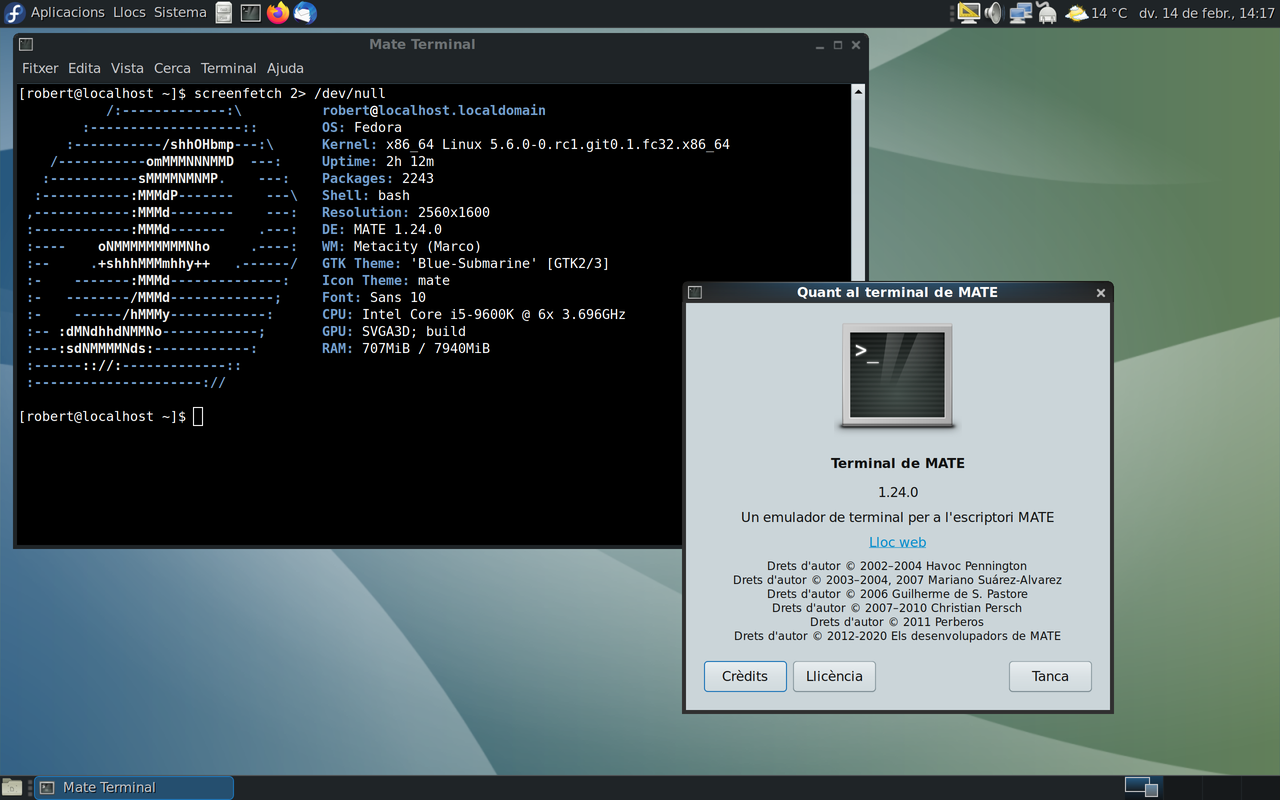Click the 'GPU: SVGA3D; build' line

pos(394,331)
